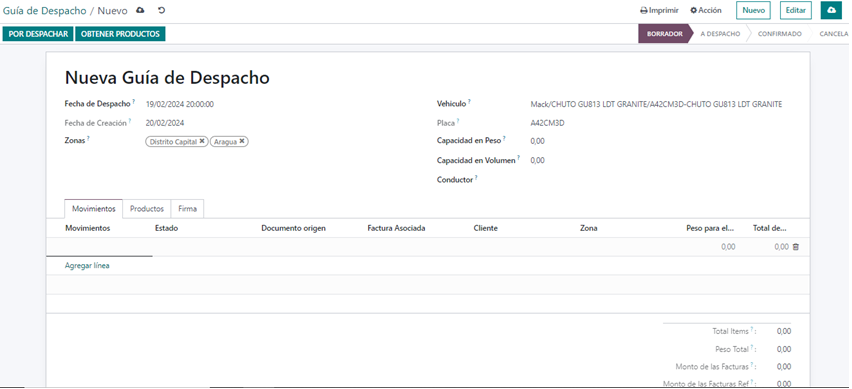Screen dimensions: 852x389
Task: Show help tooltip for Conductor
Action: pyautogui.click(x=477, y=177)
